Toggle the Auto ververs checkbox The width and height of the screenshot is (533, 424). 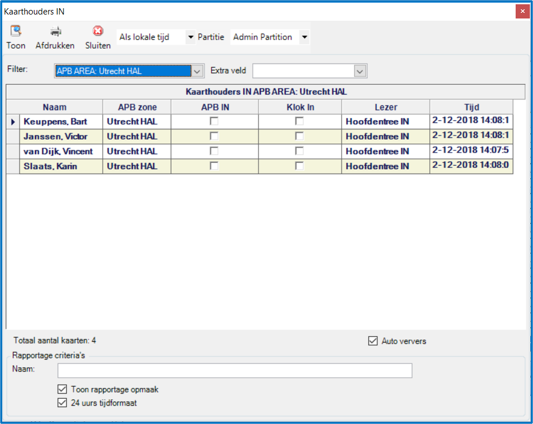(373, 341)
